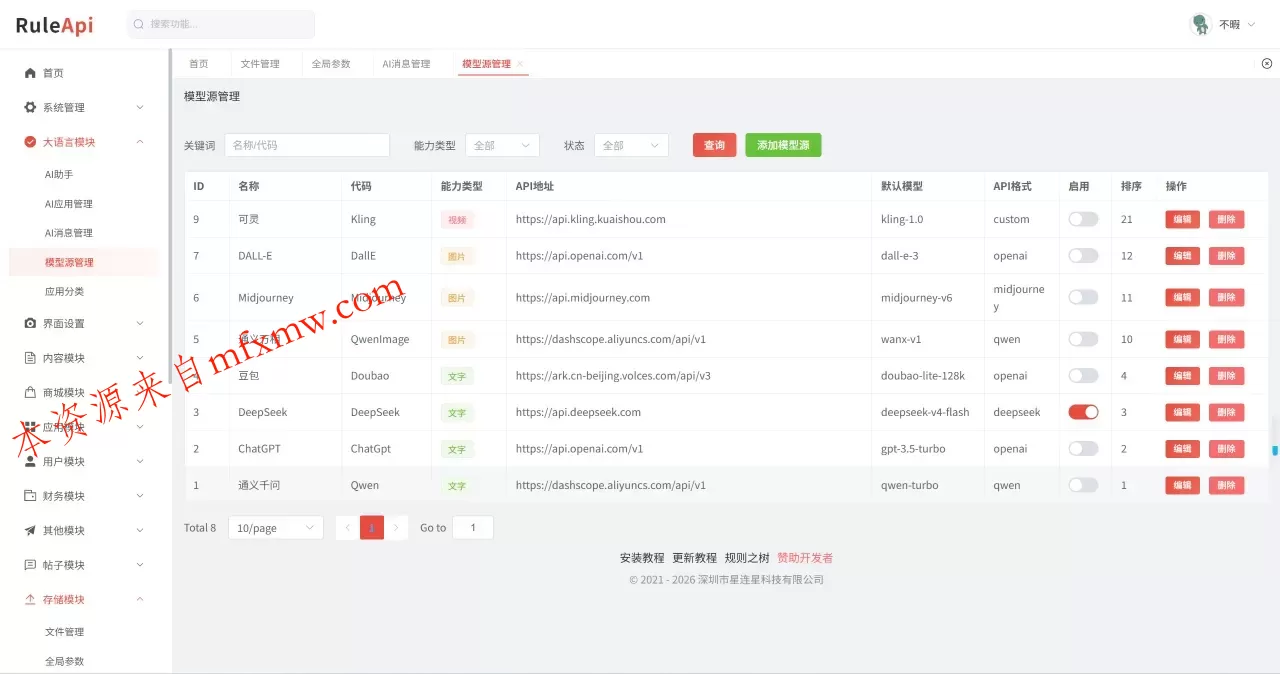Collapse the 大语言模块 menu chevron
Image resolution: width=1280 pixels, height=674 pixels.
[x=140, y=142]
